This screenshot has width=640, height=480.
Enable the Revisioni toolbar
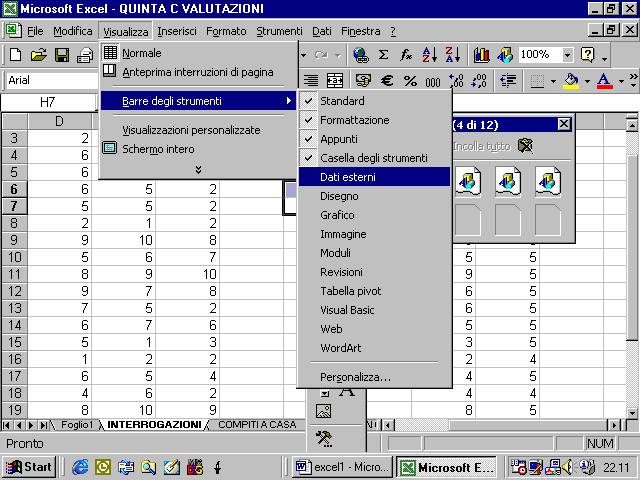(x=374, y=272)
